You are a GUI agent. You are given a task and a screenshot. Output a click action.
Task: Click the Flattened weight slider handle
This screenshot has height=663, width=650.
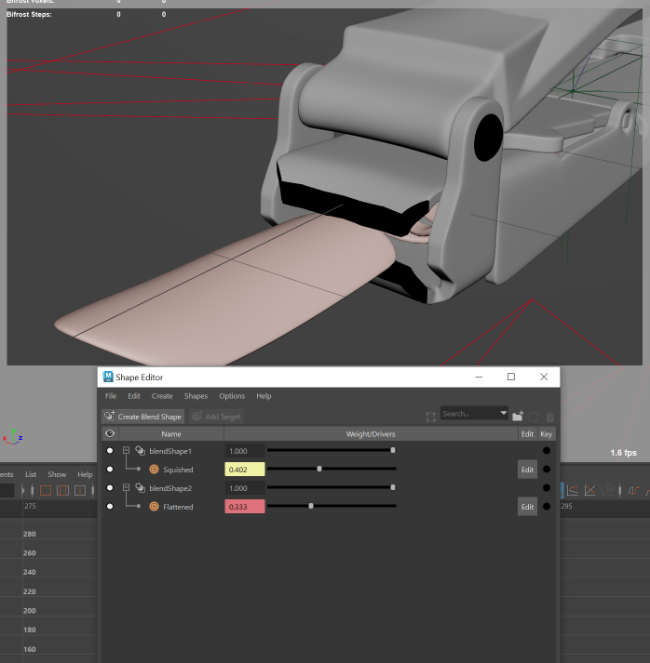coord(311,506)
